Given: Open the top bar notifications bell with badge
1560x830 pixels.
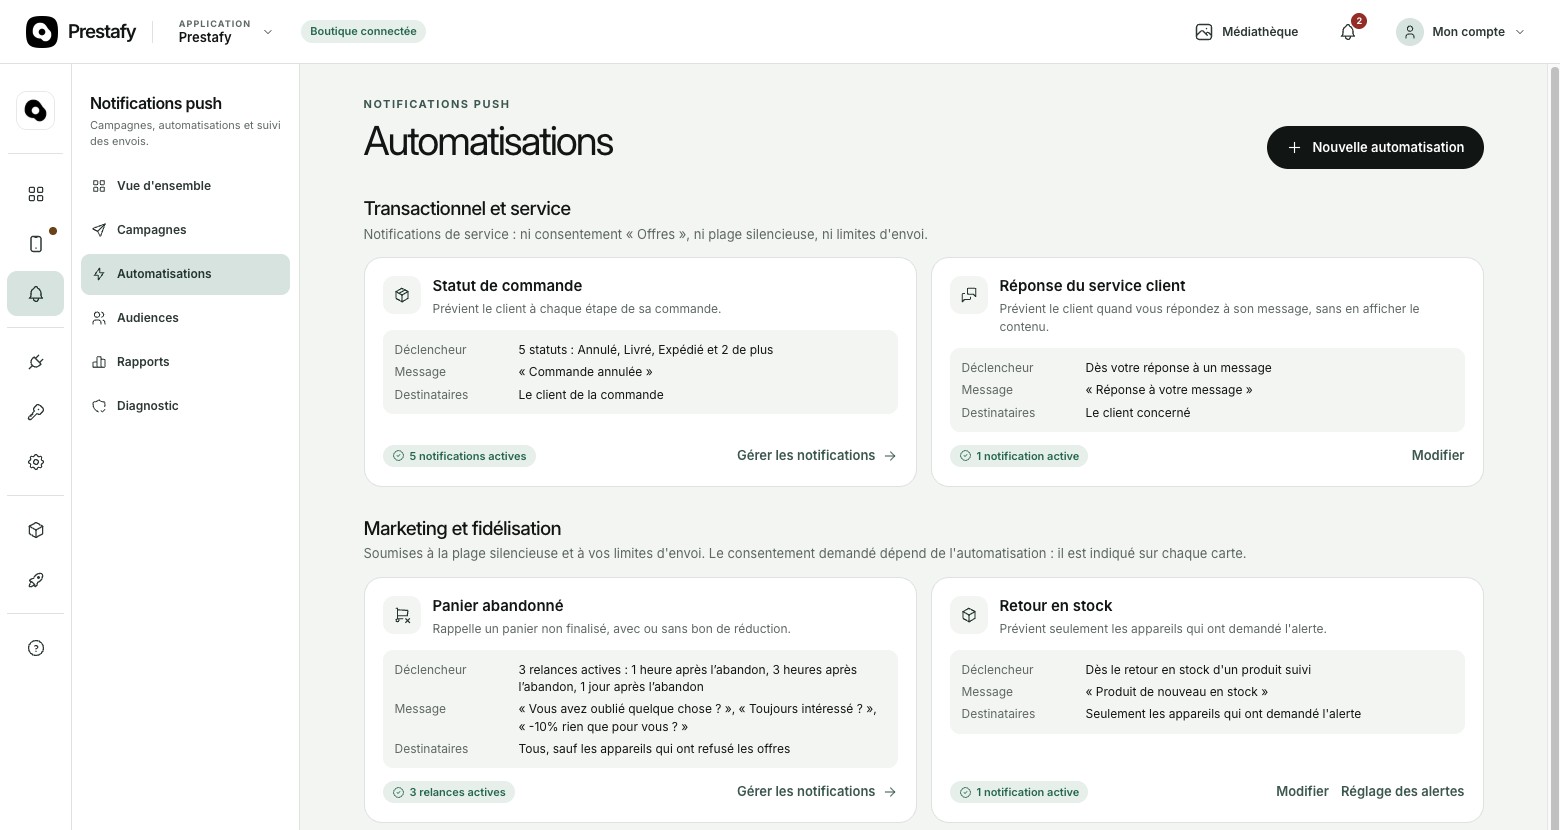Looking at the screenshot, I should (x=1348, y=32).
